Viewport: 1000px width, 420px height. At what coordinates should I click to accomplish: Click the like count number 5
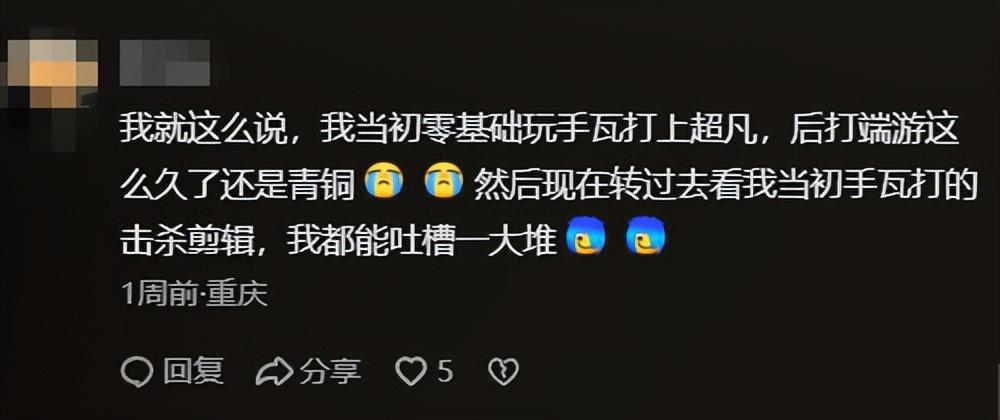click(445, 372)
